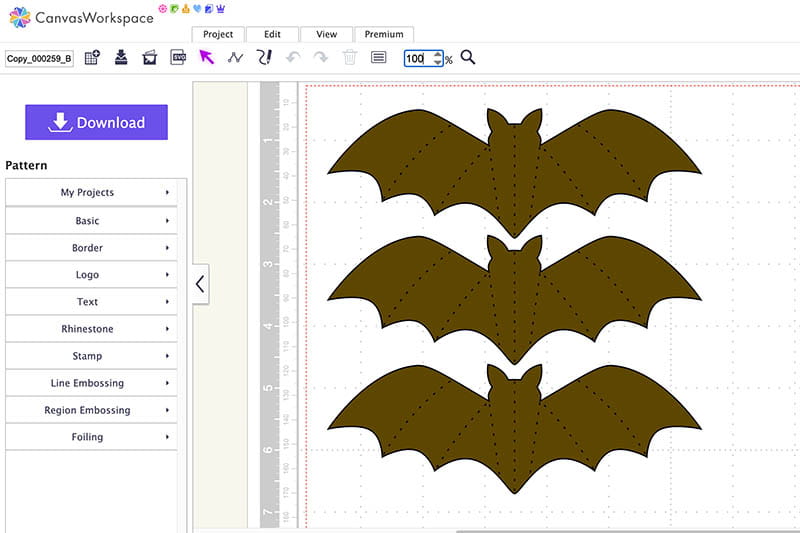Open the Premium tab

(x=384, y=34)
